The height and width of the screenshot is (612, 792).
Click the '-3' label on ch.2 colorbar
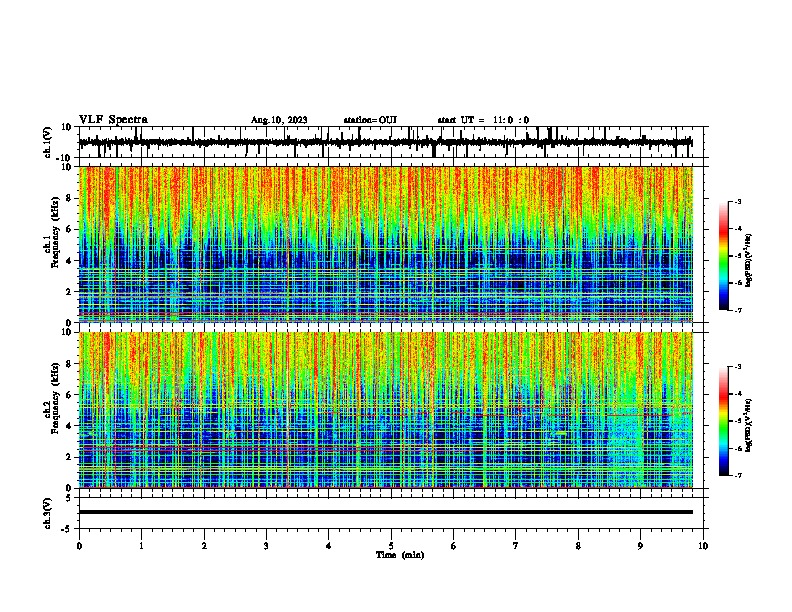coord(737,367)
